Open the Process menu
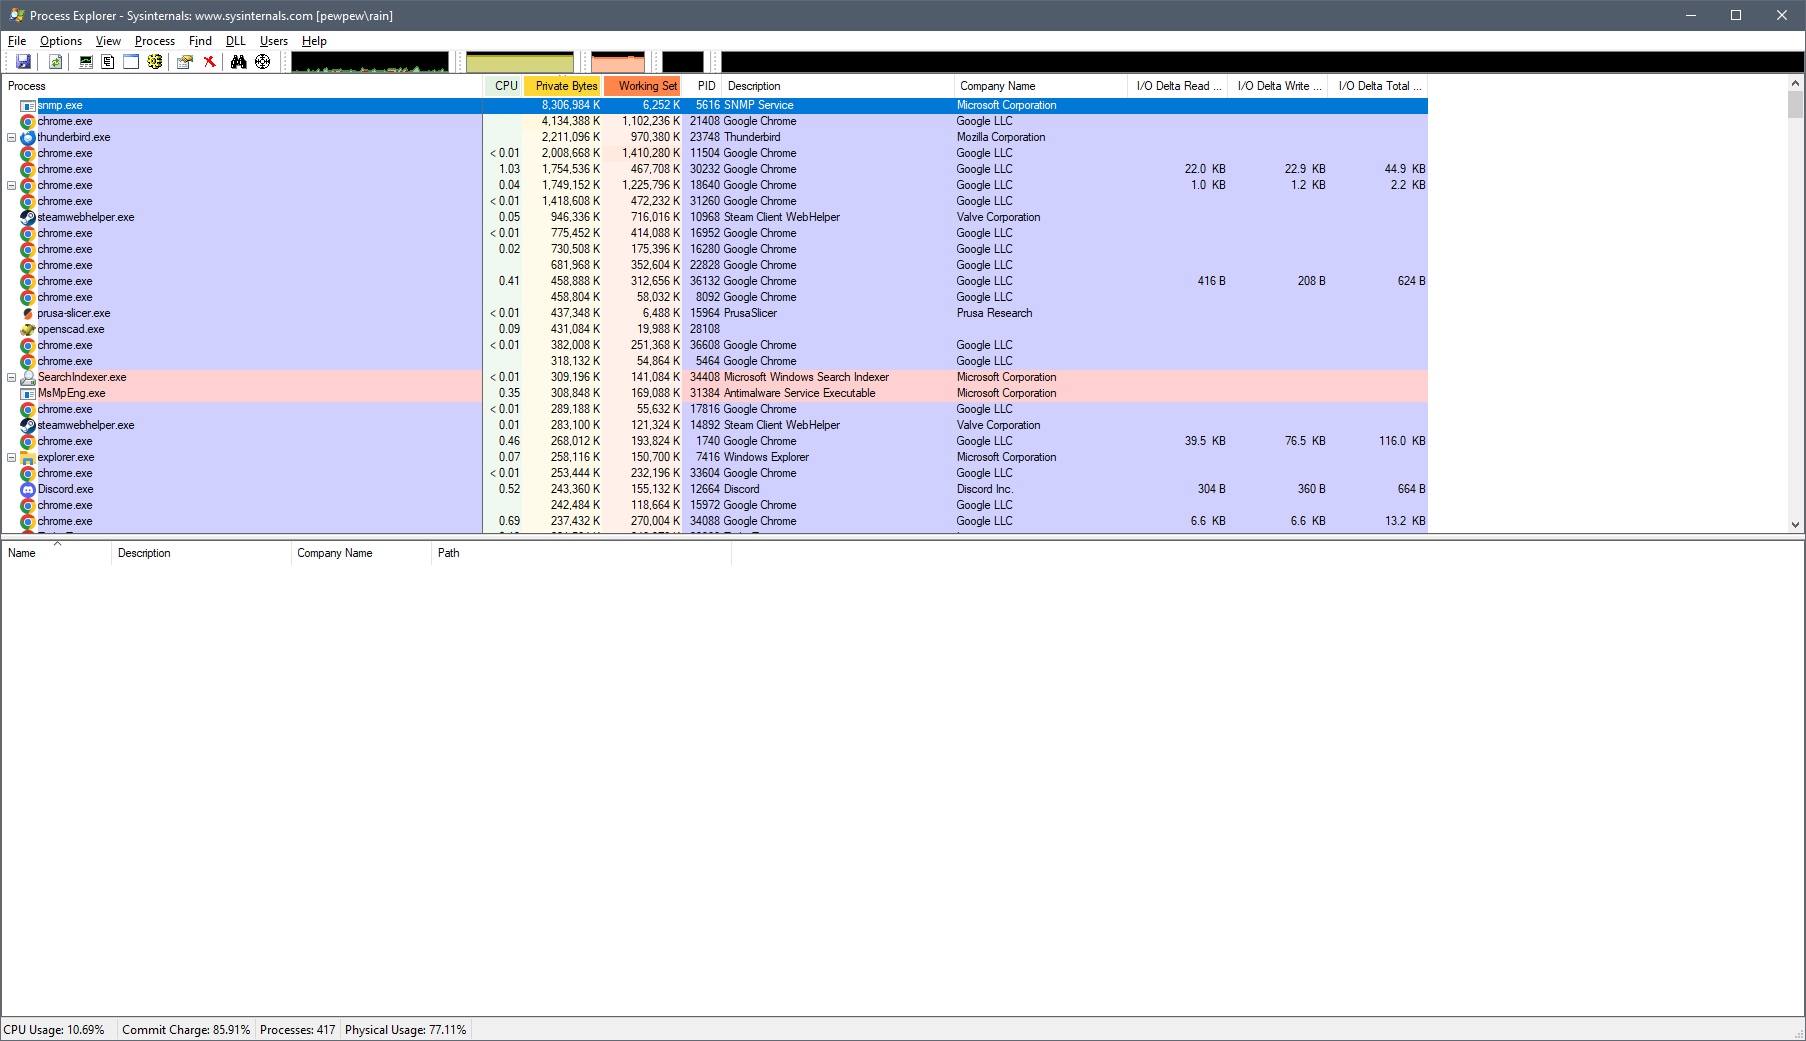Viewport: 1806px width, 1041px height. pos(155,41)
